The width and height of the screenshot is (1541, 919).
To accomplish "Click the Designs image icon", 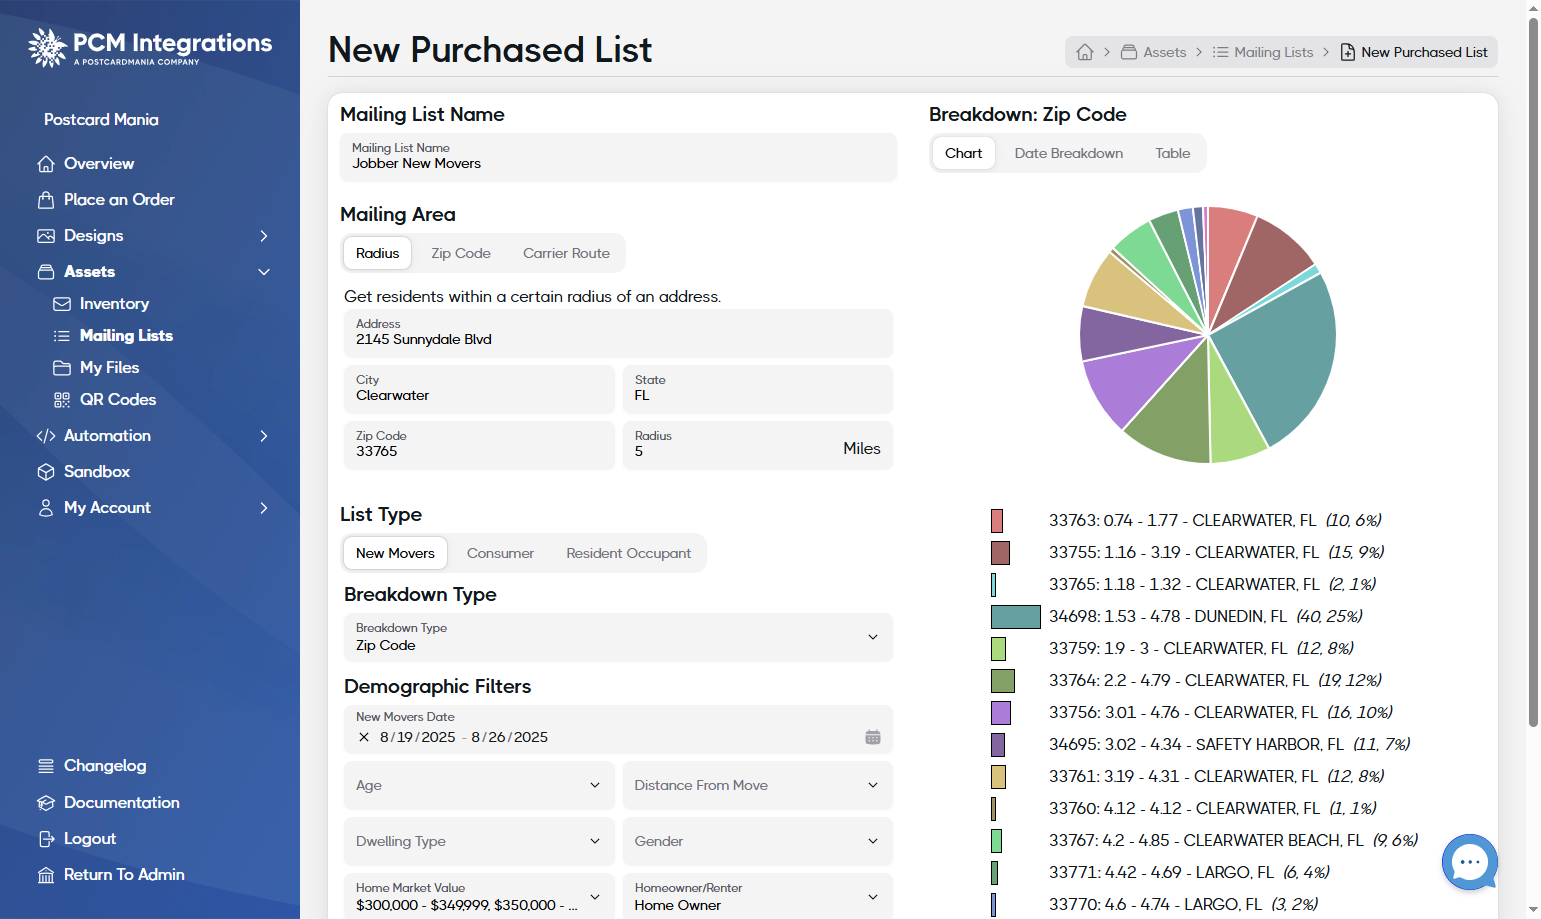I will [46, 236].
